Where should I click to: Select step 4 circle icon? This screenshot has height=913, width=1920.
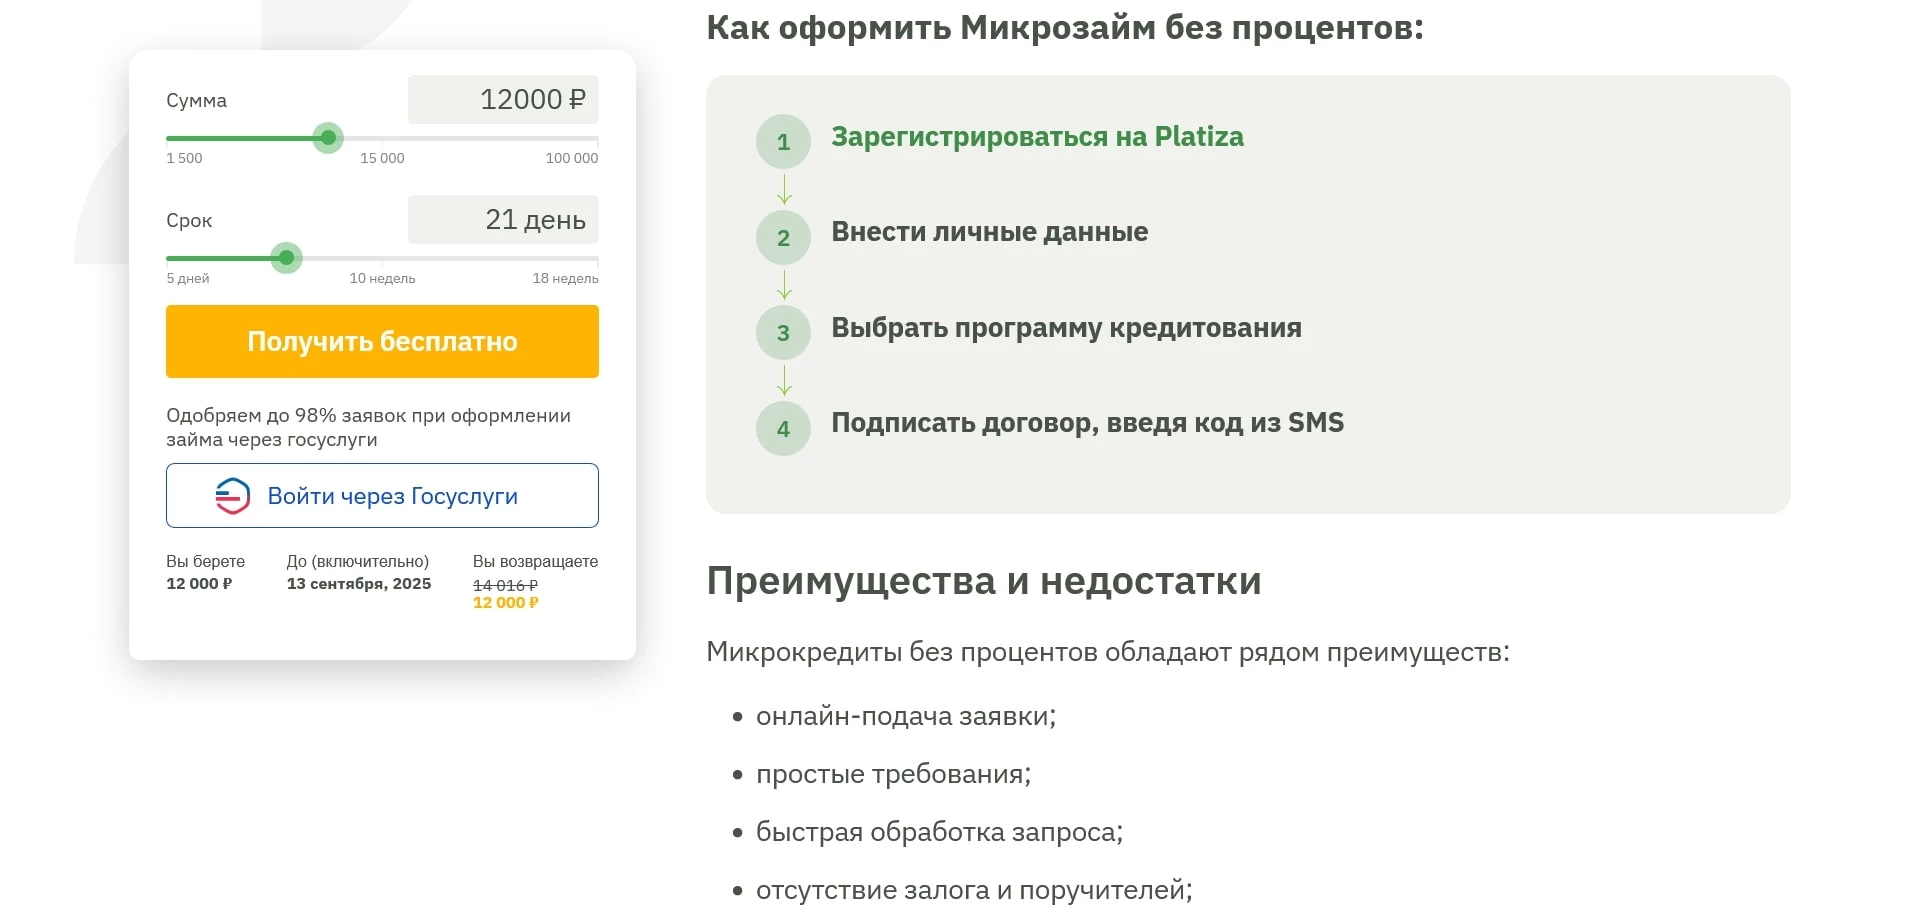(x=784, y=428)
